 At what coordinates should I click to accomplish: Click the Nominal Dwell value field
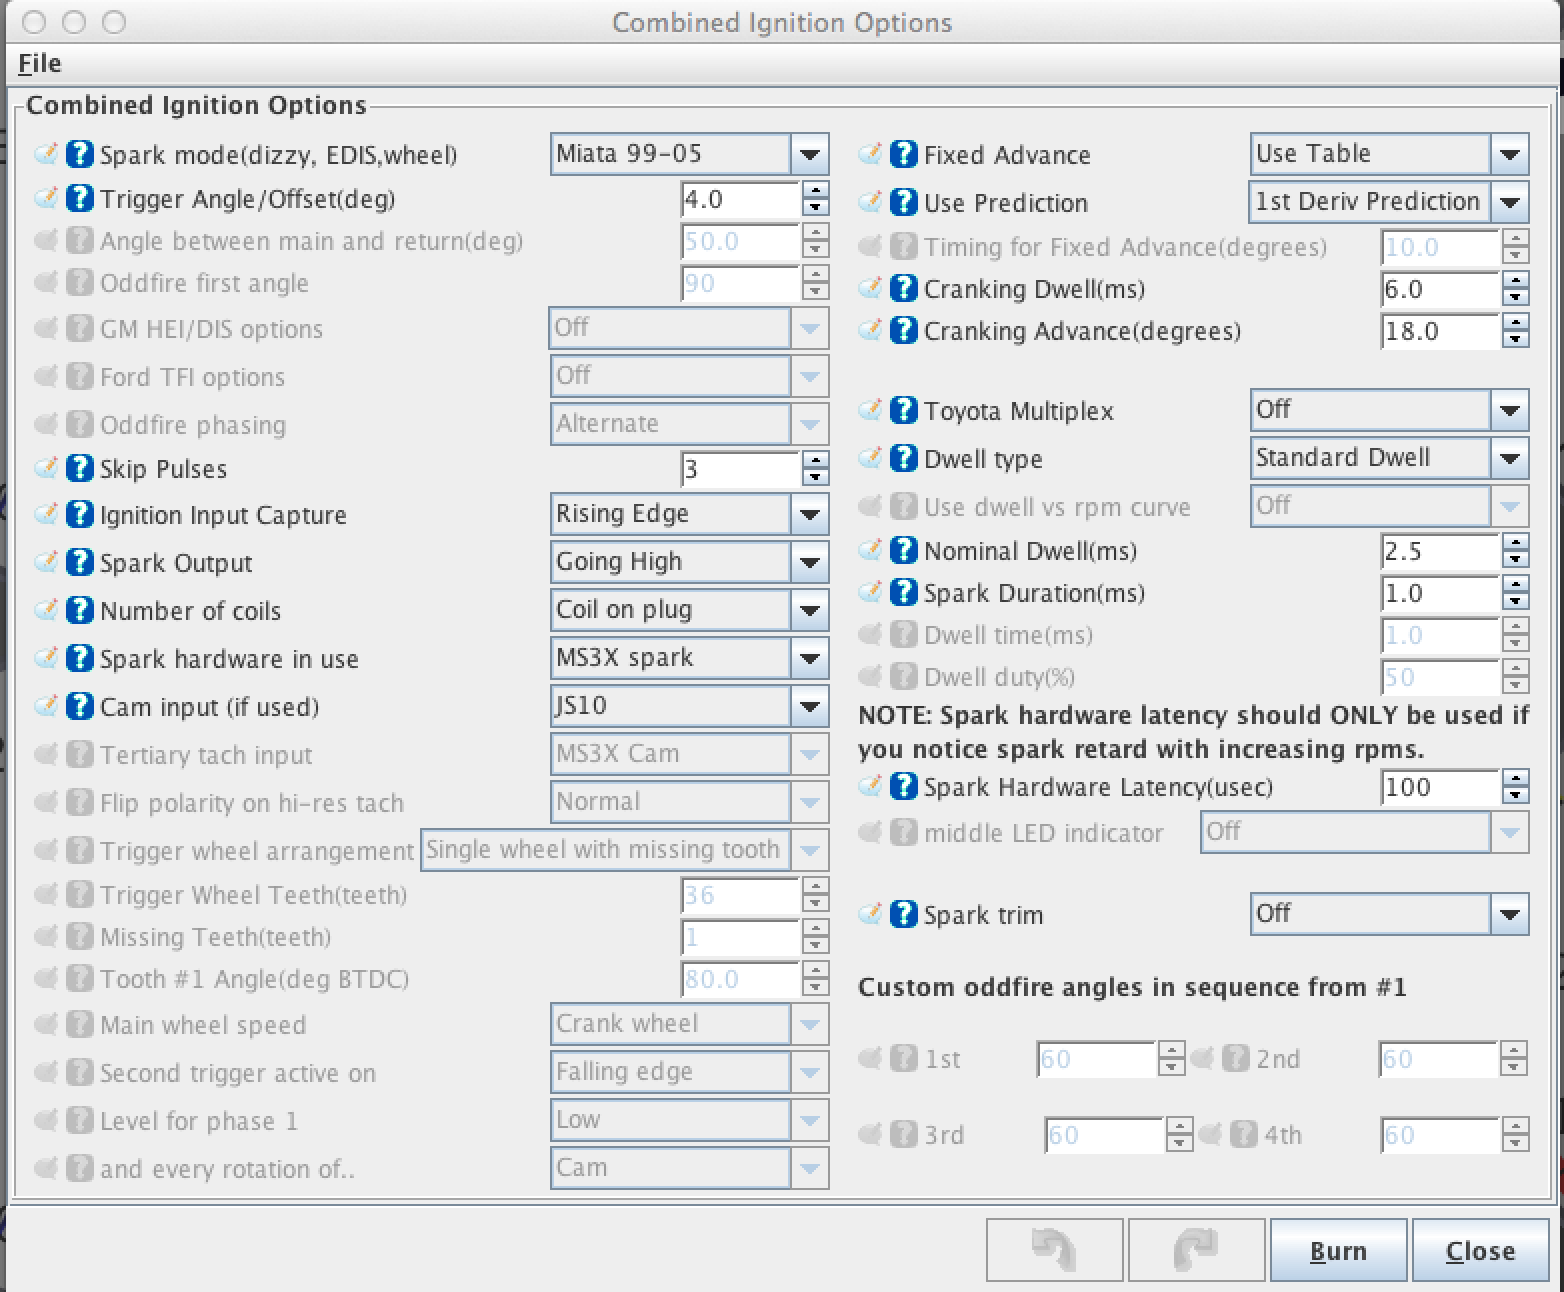[1439, 551]
